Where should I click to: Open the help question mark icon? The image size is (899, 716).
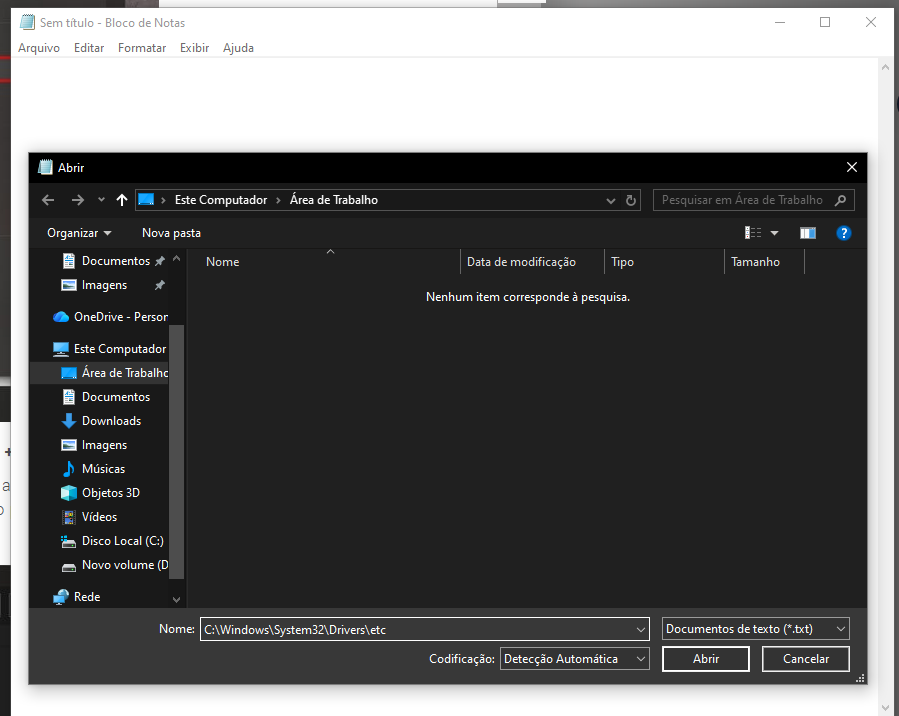point(843,233)
